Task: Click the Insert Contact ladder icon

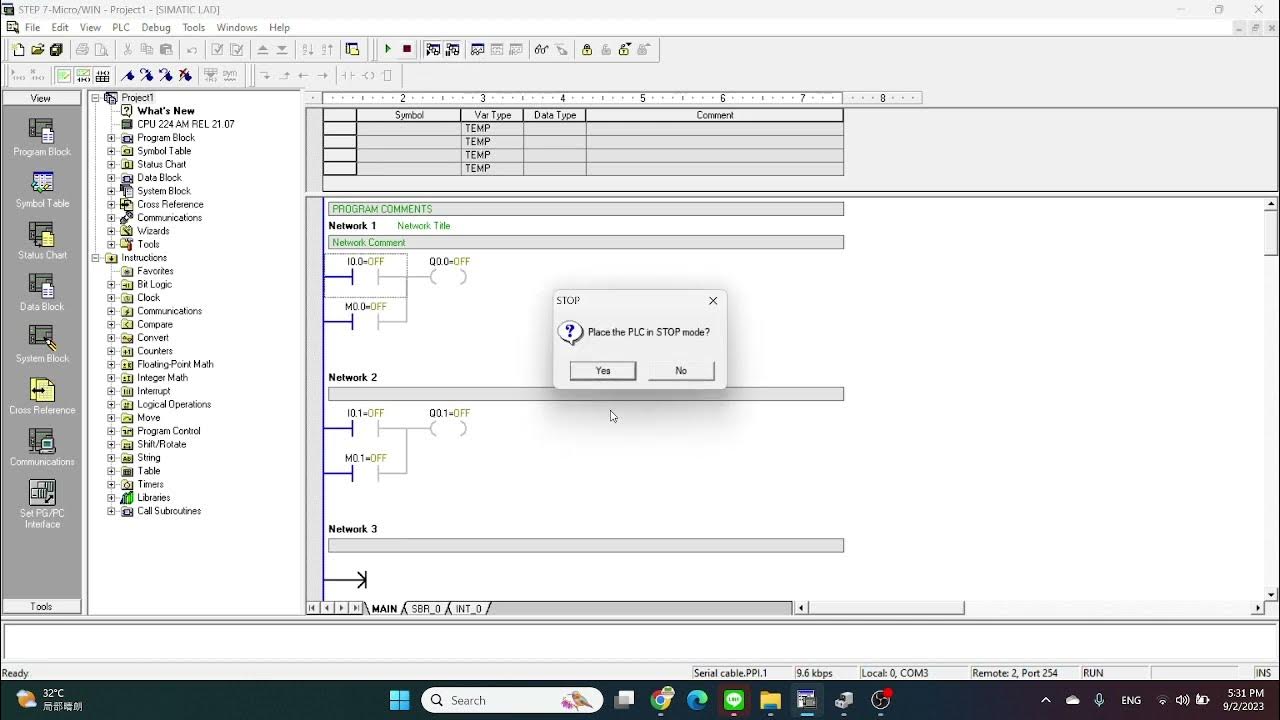Action: tap(349, 75)
